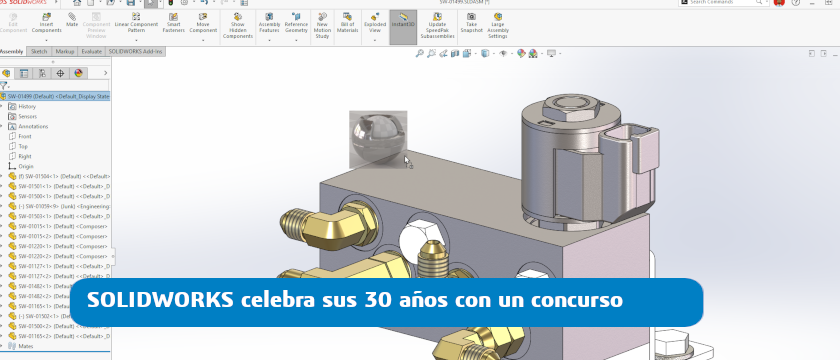Open the Hide/Show Items eye dropdown

tap(502, 54)
